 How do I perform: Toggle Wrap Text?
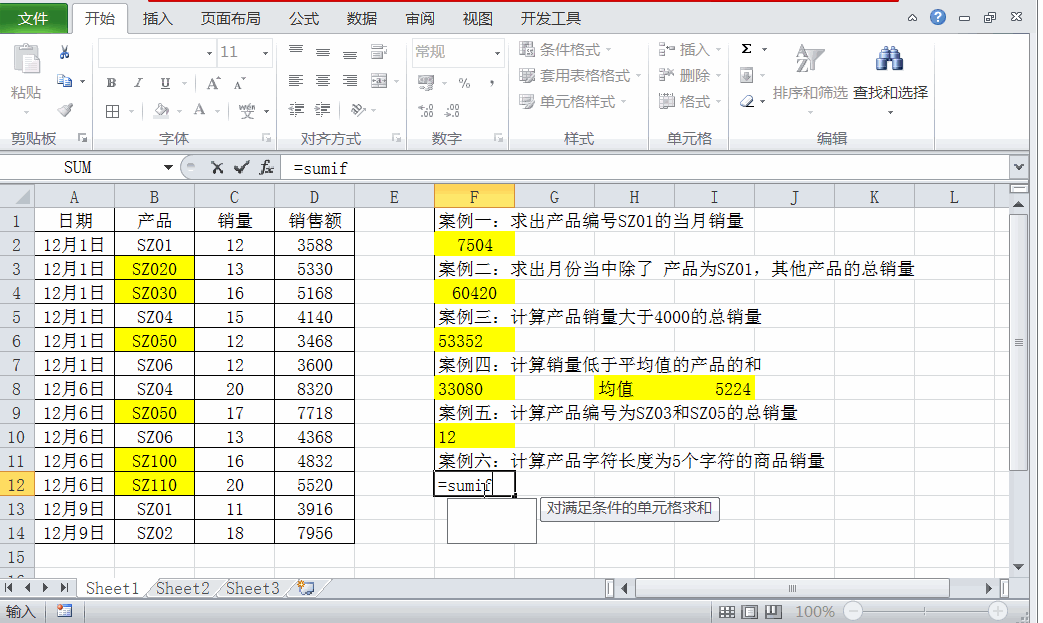[378, 52]
